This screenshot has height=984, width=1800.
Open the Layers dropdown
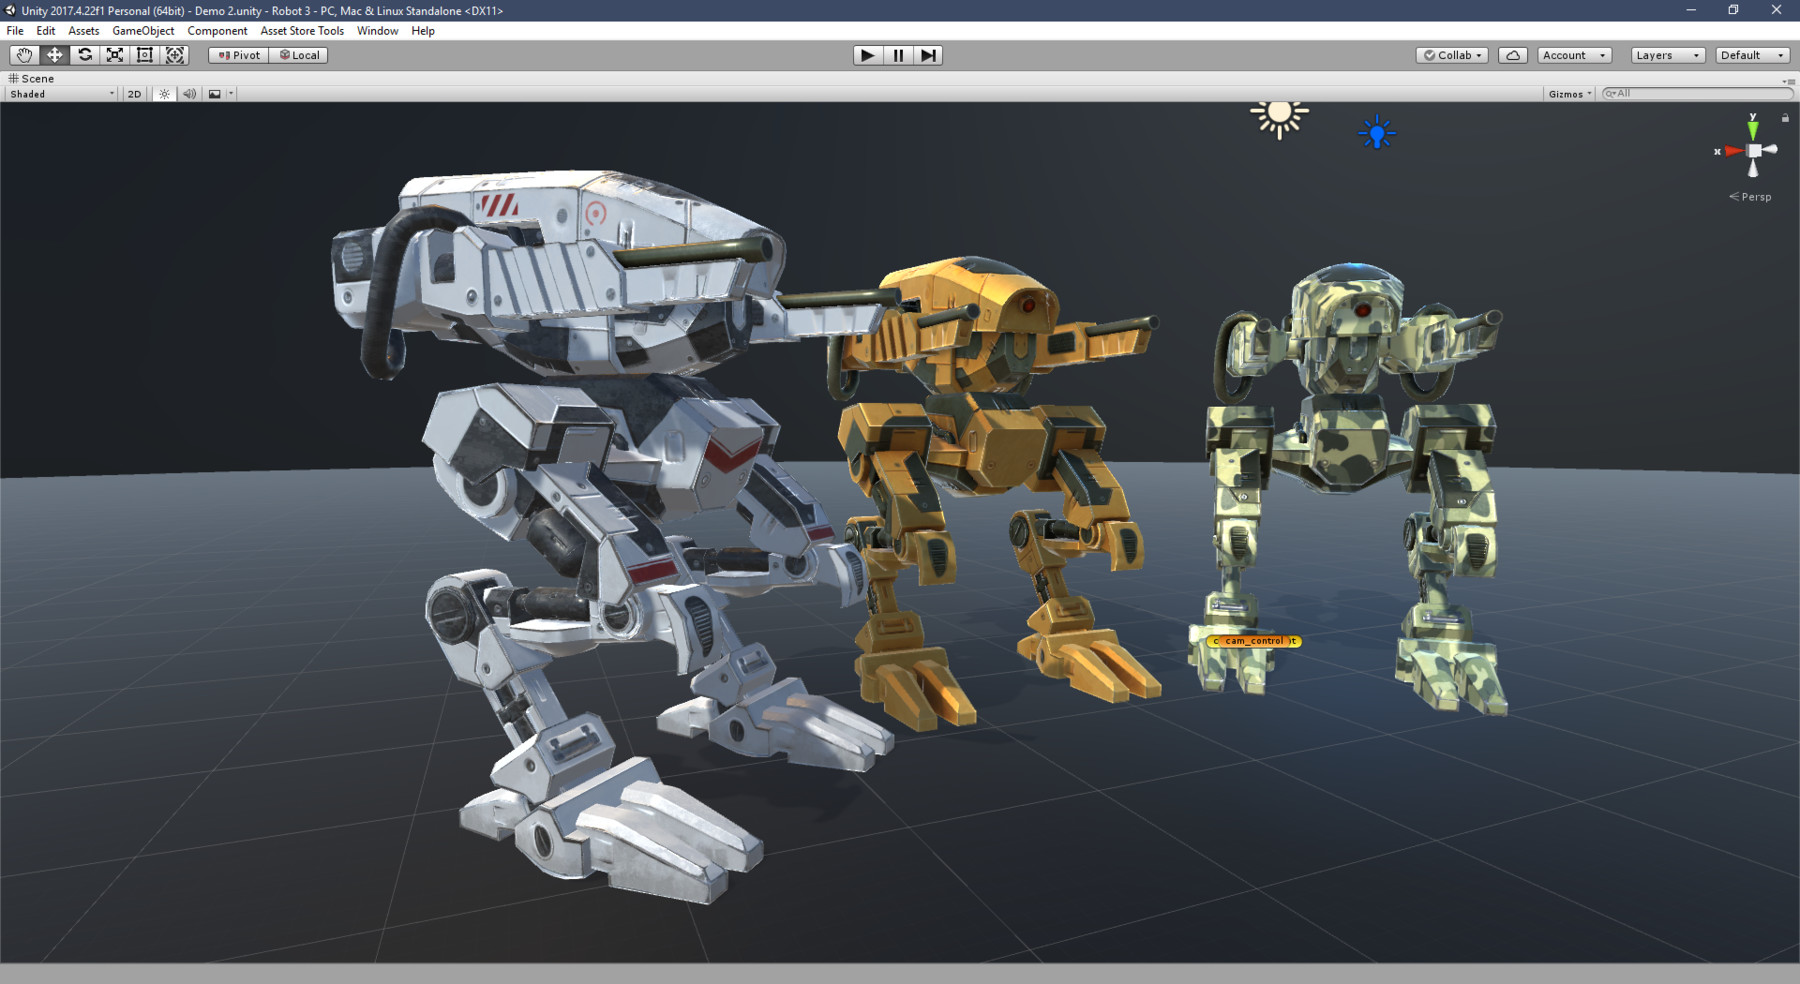(x=1665, y=55)
